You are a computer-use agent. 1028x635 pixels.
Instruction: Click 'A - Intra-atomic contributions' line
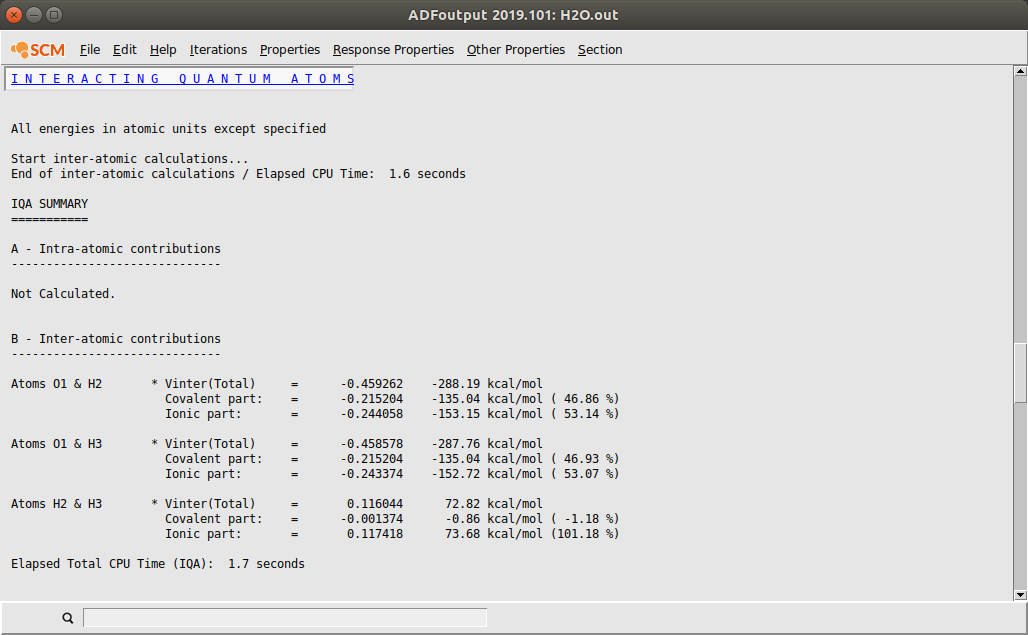(115, 249)
